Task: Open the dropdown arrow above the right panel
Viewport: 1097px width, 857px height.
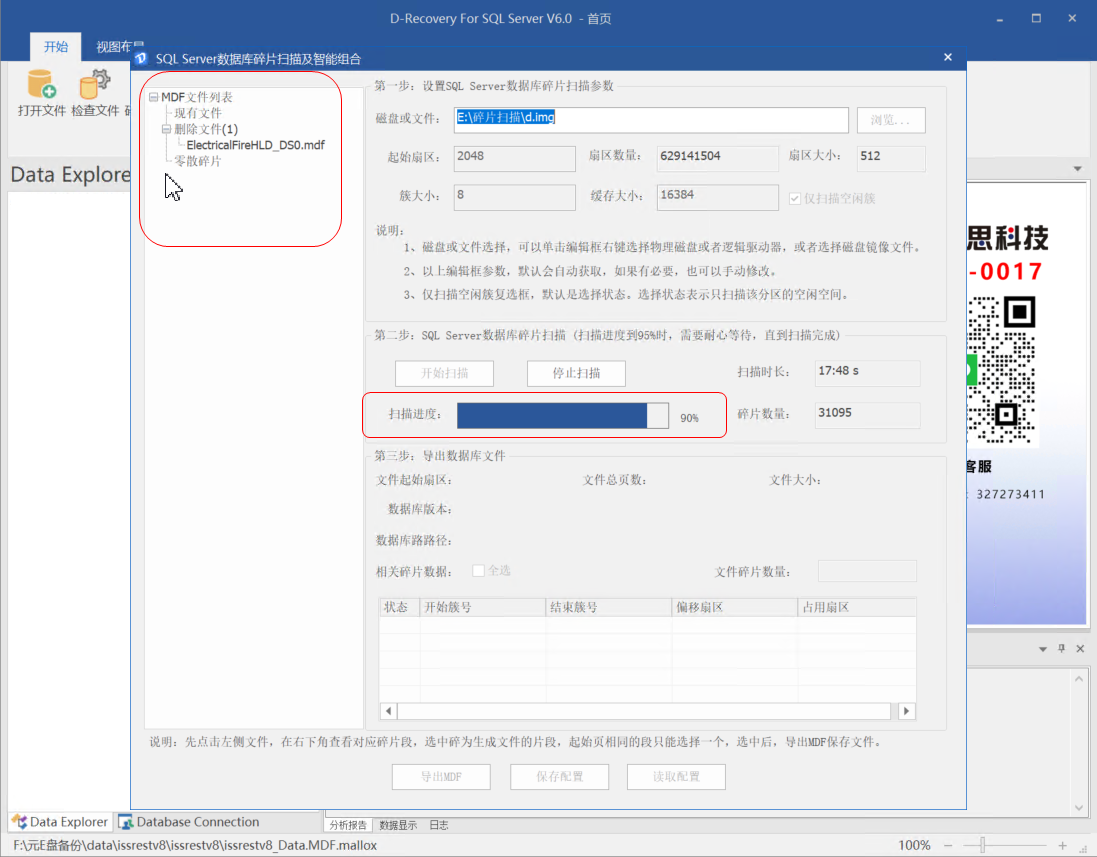Action: (1077, 169)
